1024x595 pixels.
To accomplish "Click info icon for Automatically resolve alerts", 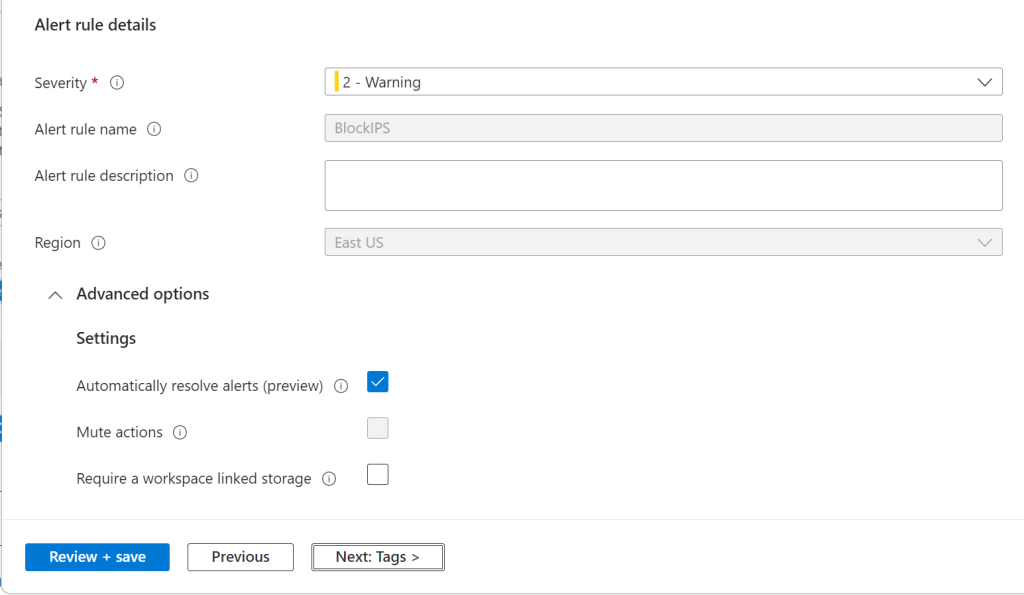I will click(341, 386).
